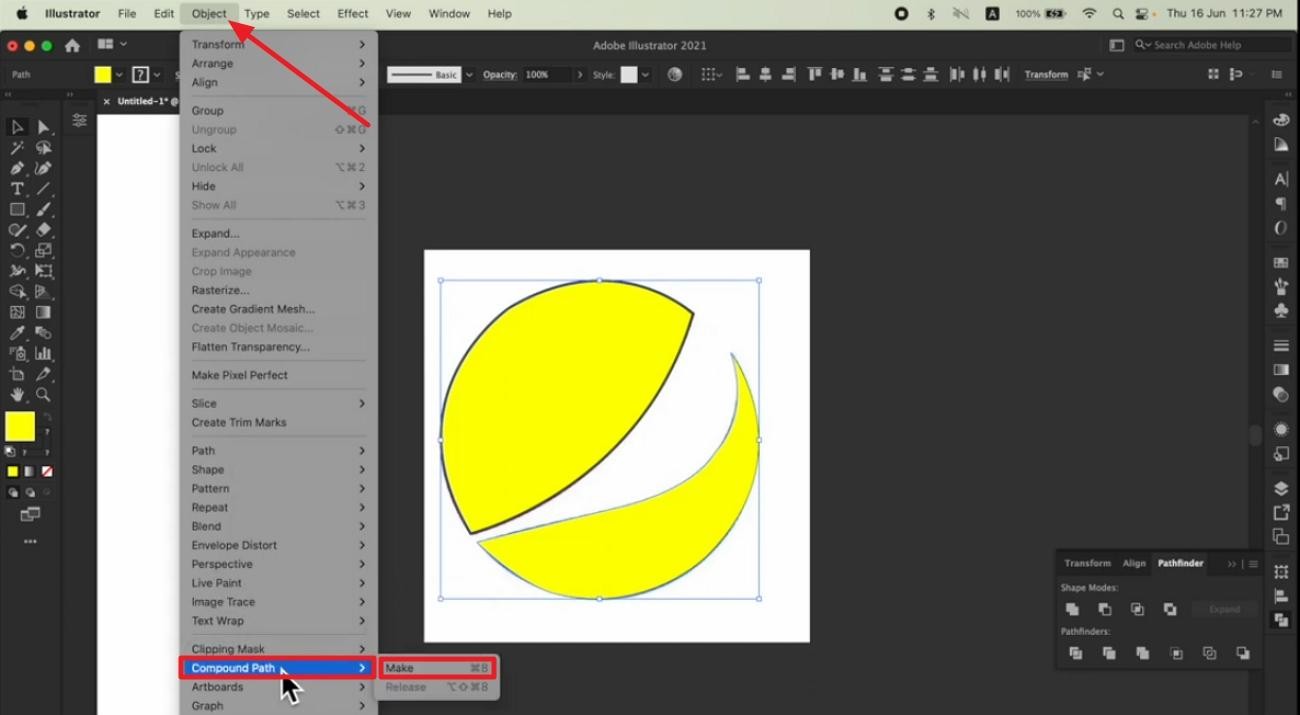1300x715 pixels.
Task: Open the Style swatch dropdown
Action: (645, 74)
